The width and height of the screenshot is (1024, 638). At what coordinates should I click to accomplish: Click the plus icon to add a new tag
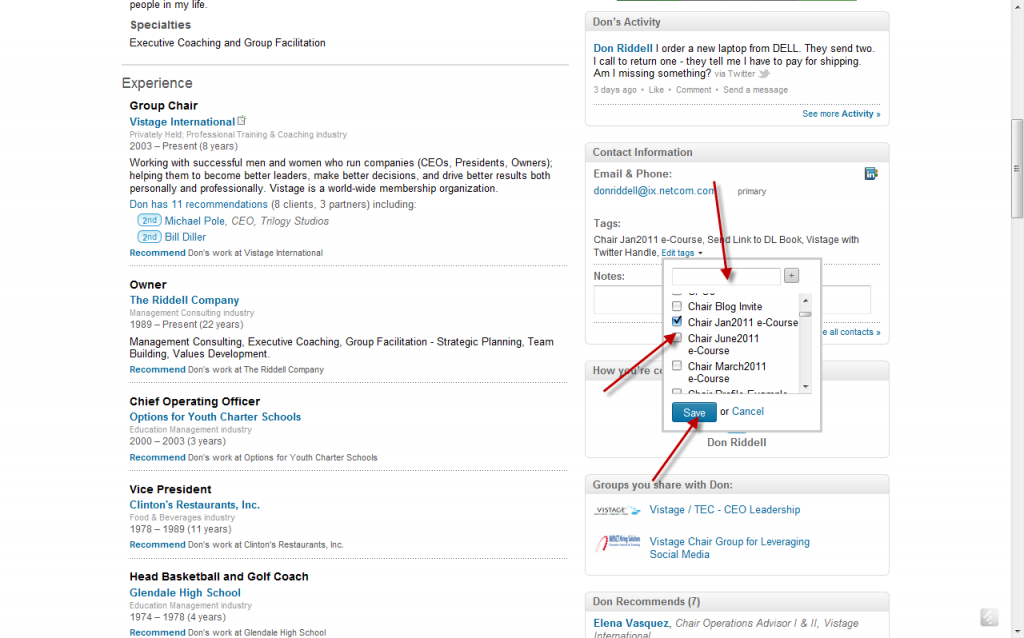[791, 274]
